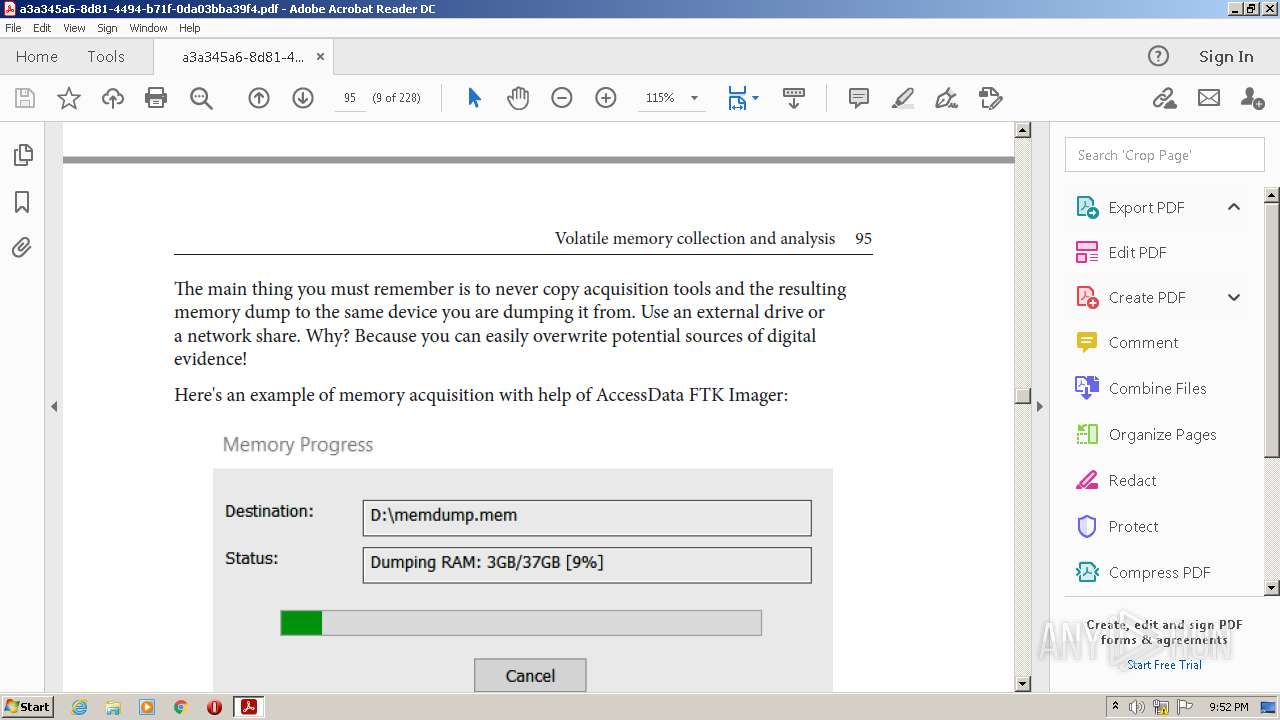
Task: Activate the selection arrow tool
Action: tap(474, 98)
